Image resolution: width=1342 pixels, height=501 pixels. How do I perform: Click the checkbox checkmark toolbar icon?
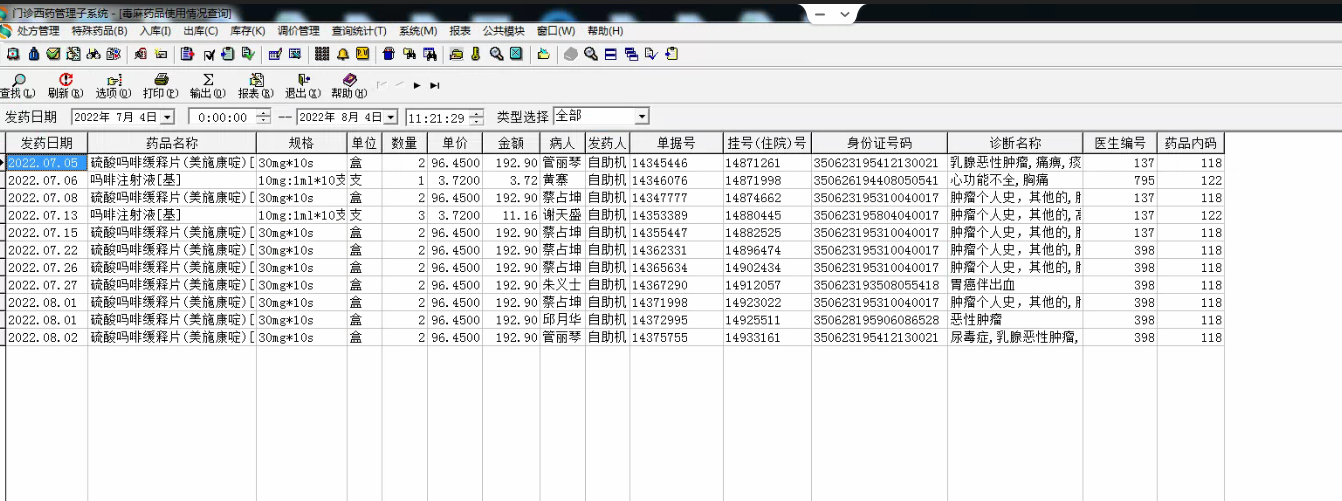(x=209, y=54)
